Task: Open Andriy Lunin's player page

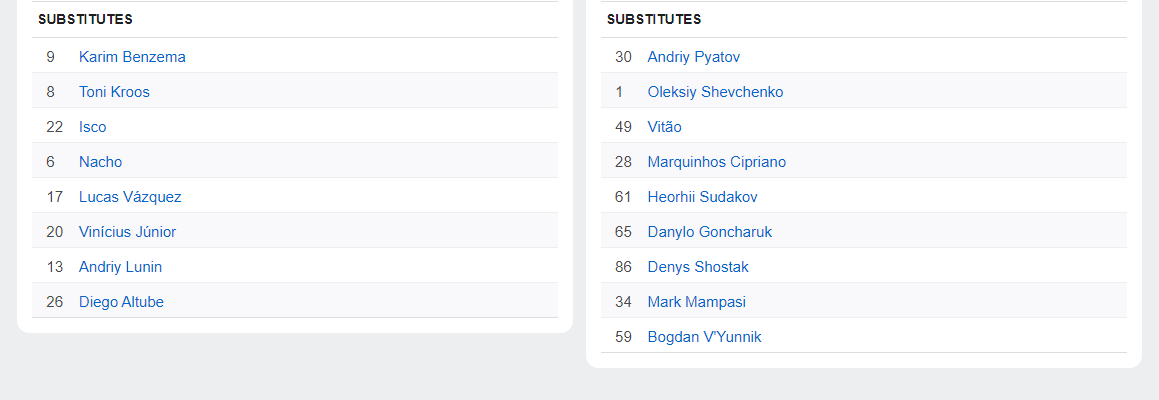Action: pos(120,267)
